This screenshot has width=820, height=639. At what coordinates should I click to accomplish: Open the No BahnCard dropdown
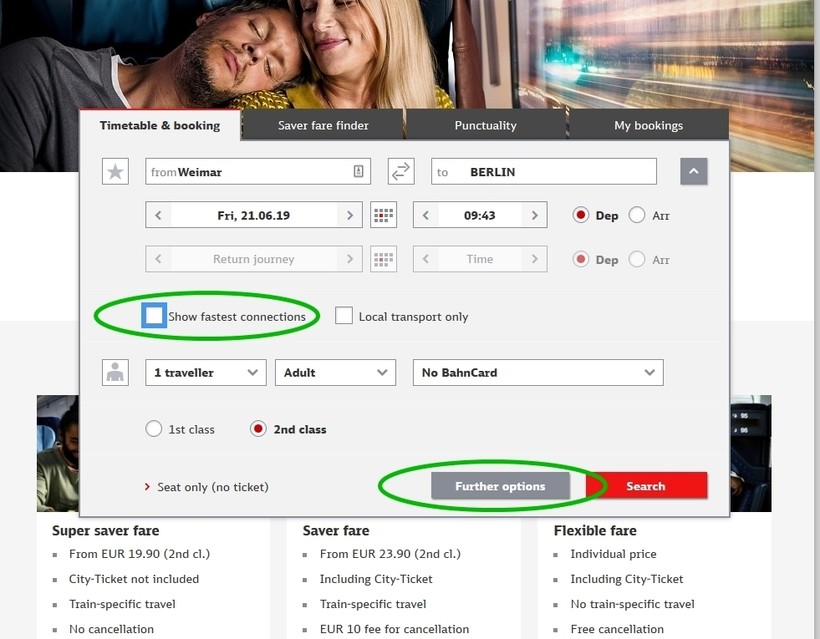(x=537, y=372)
